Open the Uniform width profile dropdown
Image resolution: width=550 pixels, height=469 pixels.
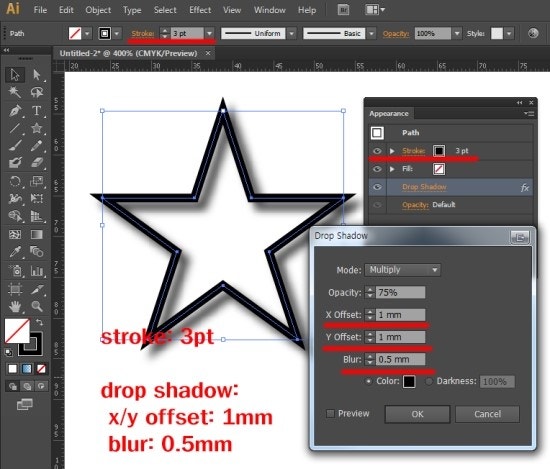(291, 33)
